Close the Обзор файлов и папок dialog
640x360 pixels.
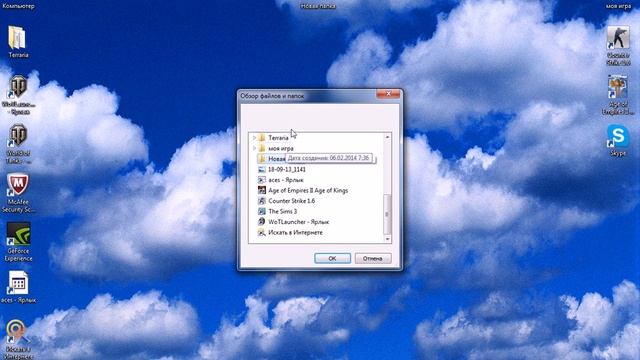(x=388, y=94)
